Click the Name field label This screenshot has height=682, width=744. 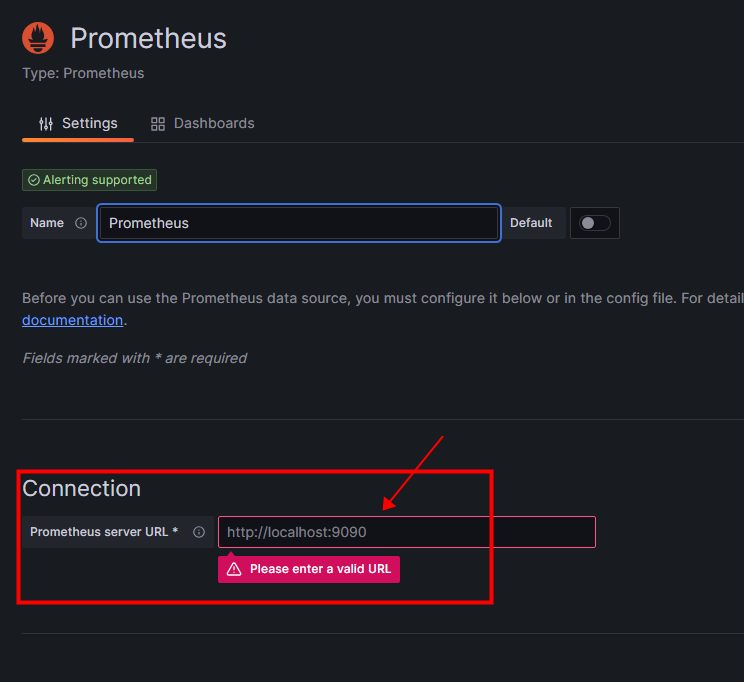[x=47, y=223]
